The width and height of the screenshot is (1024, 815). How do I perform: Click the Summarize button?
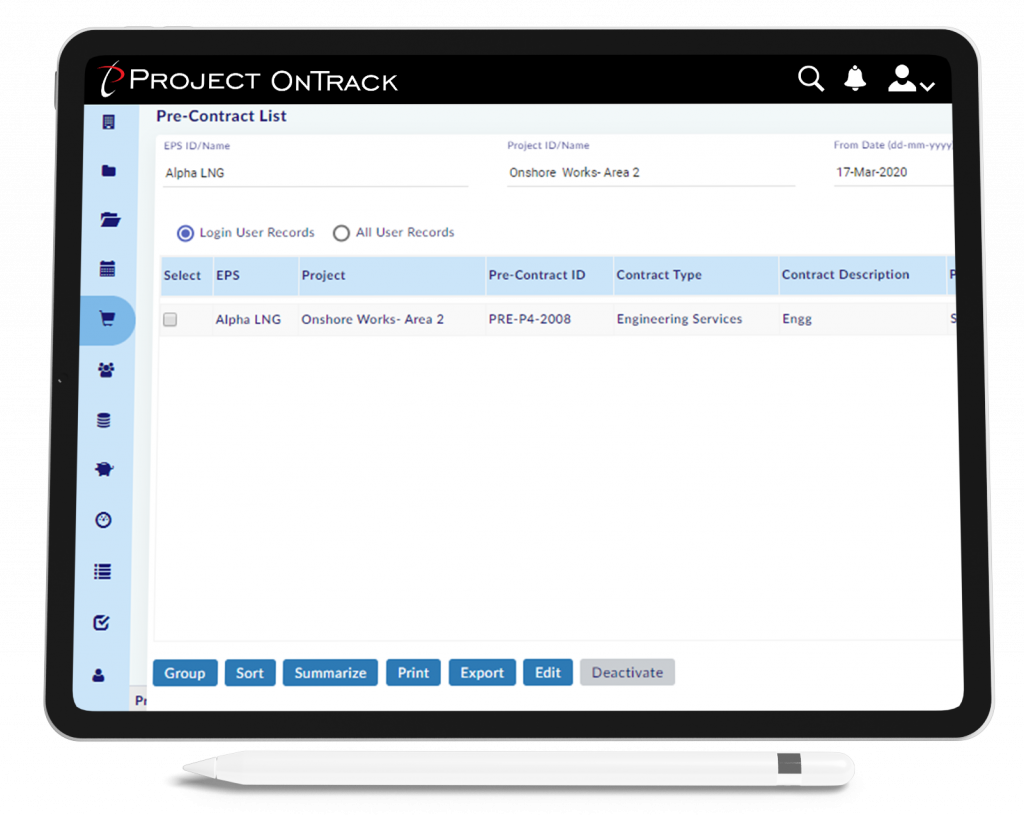click(x=330, y=673)
